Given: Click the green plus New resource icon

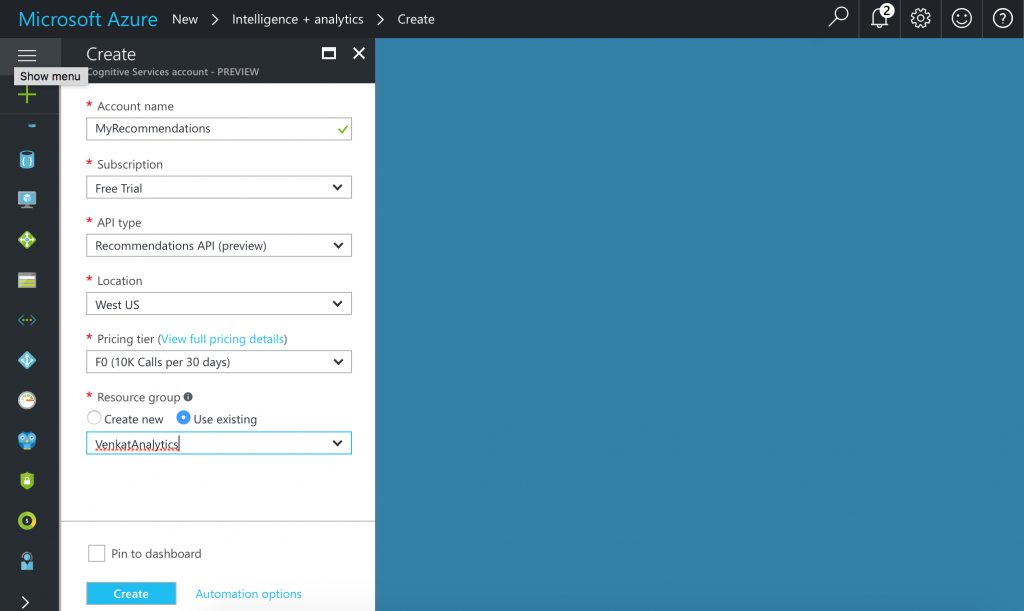Looking at the screenshot, I should [27, 95].
